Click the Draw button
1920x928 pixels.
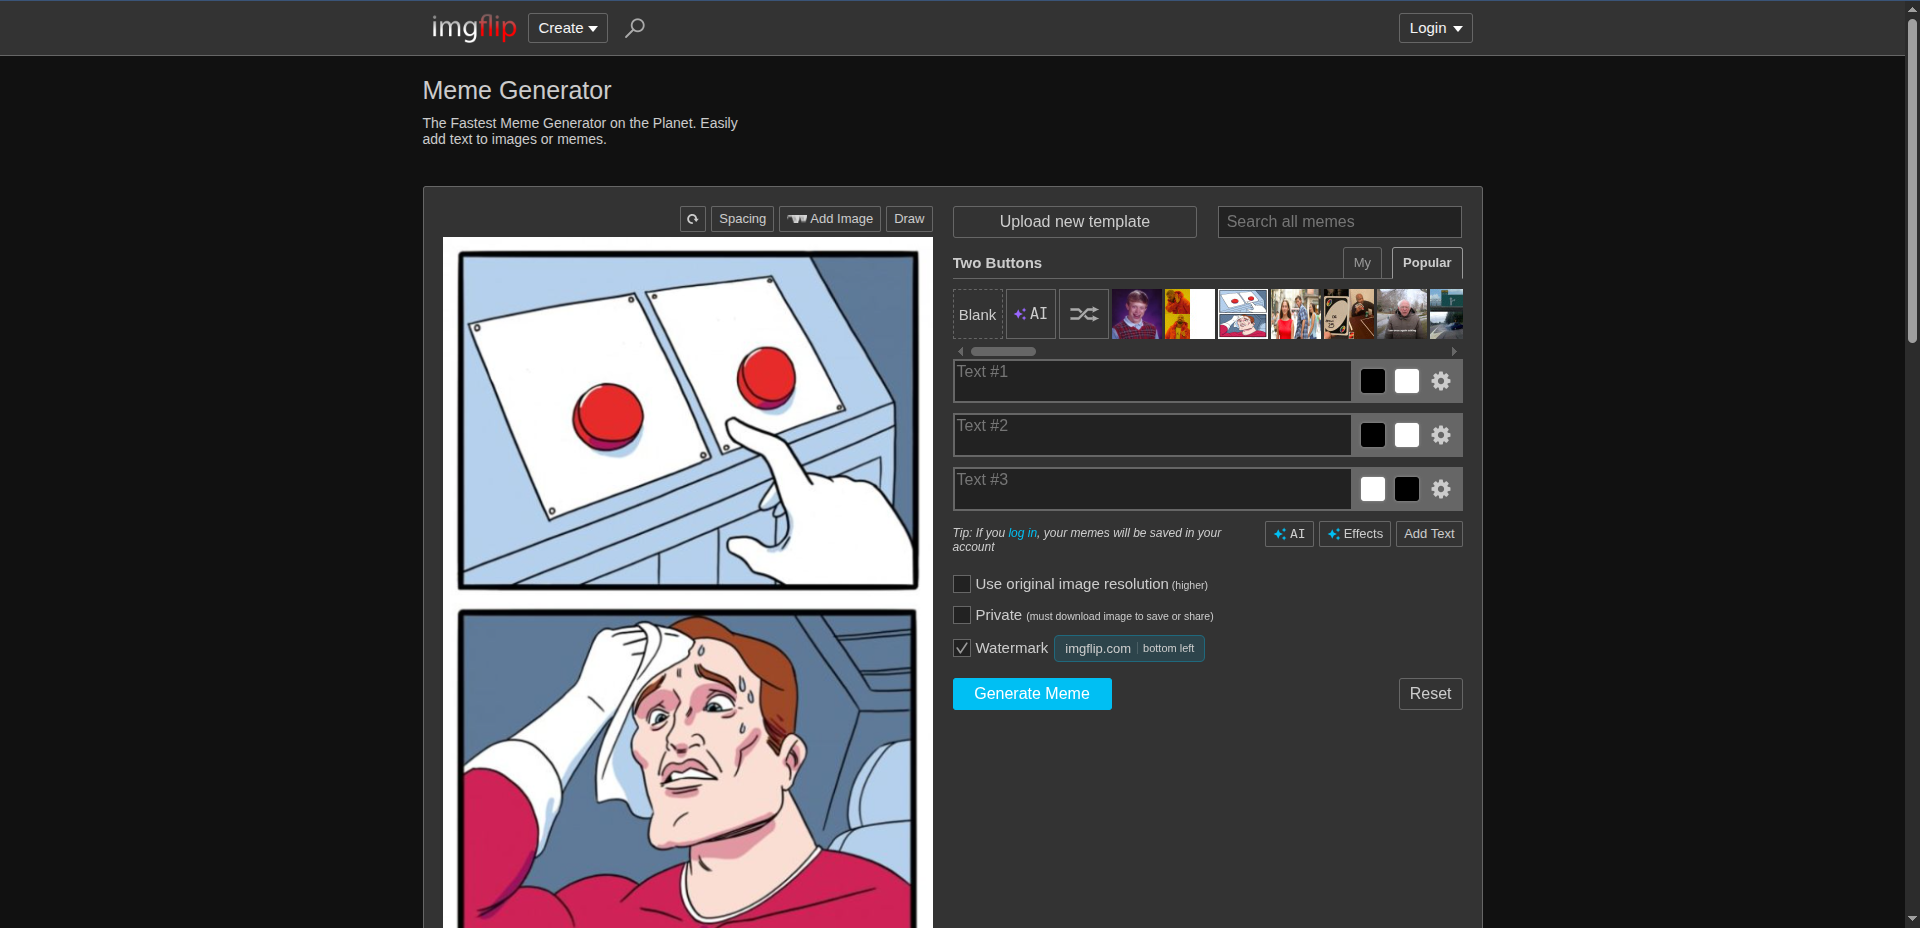click(x=909, y=219)
